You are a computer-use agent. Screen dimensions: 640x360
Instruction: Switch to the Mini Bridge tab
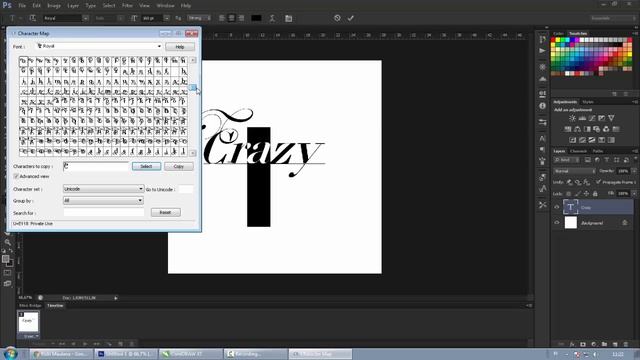[x=30, y=305]
